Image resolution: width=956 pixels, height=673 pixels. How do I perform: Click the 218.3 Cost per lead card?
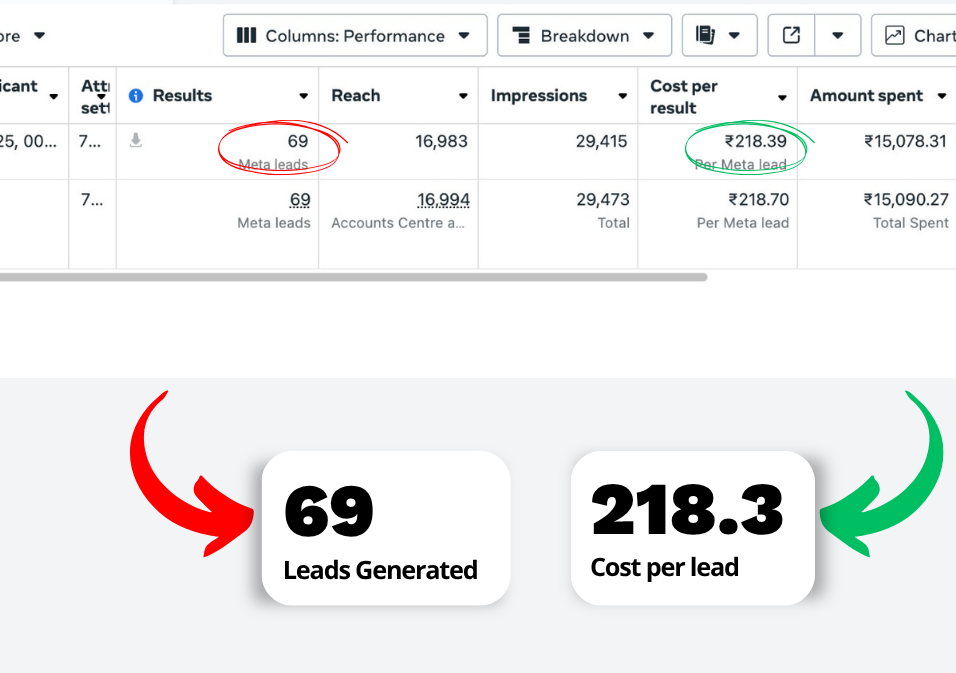coord(692,528)
